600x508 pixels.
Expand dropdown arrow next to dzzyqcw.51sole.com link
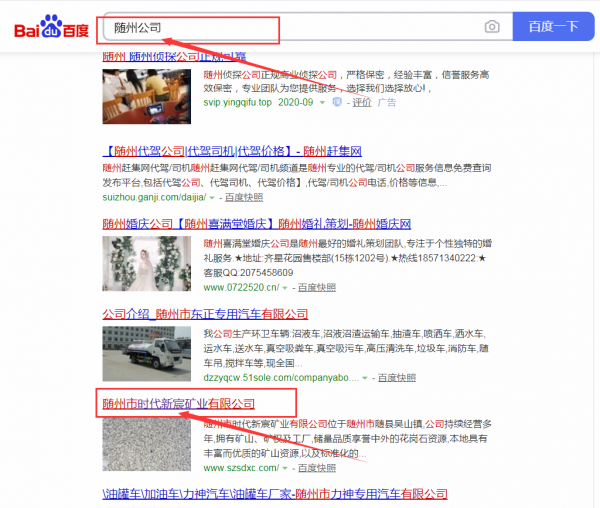tap(366, 379)
